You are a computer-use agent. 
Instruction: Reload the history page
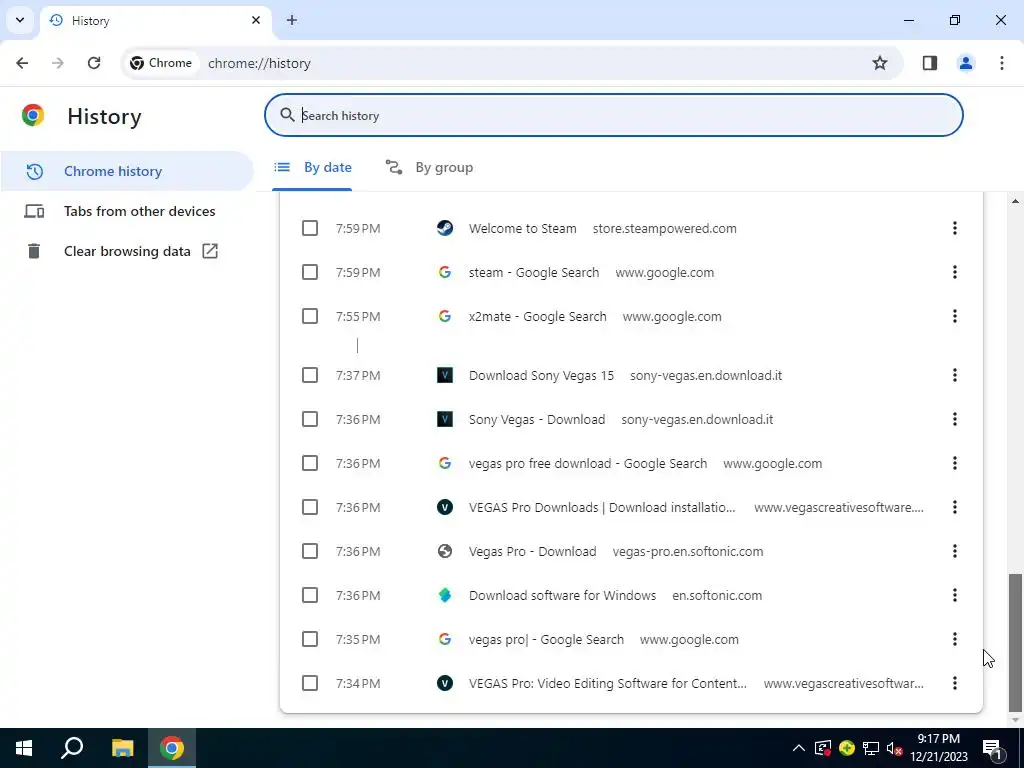(94, 63)
